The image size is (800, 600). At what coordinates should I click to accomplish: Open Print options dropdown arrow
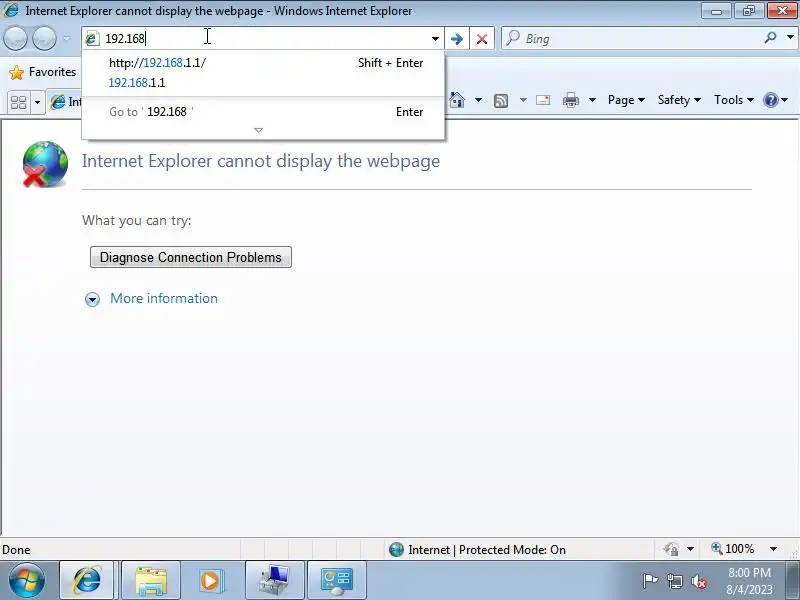click(x=592, y=100)
